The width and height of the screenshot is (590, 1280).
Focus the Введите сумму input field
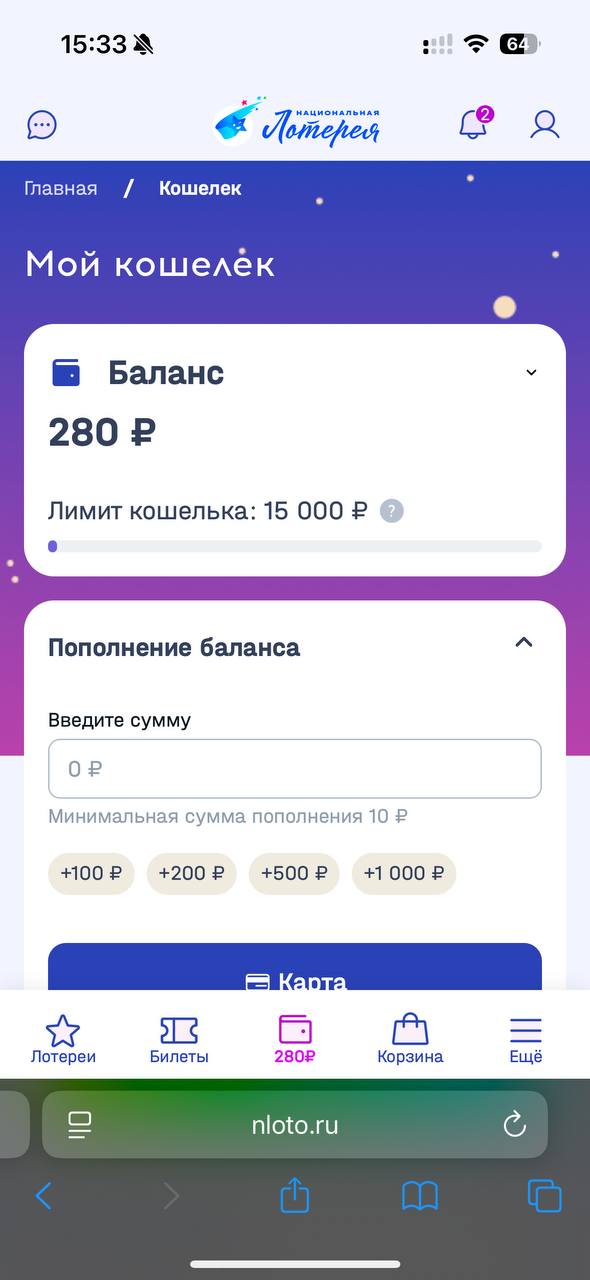click(295, 769)
